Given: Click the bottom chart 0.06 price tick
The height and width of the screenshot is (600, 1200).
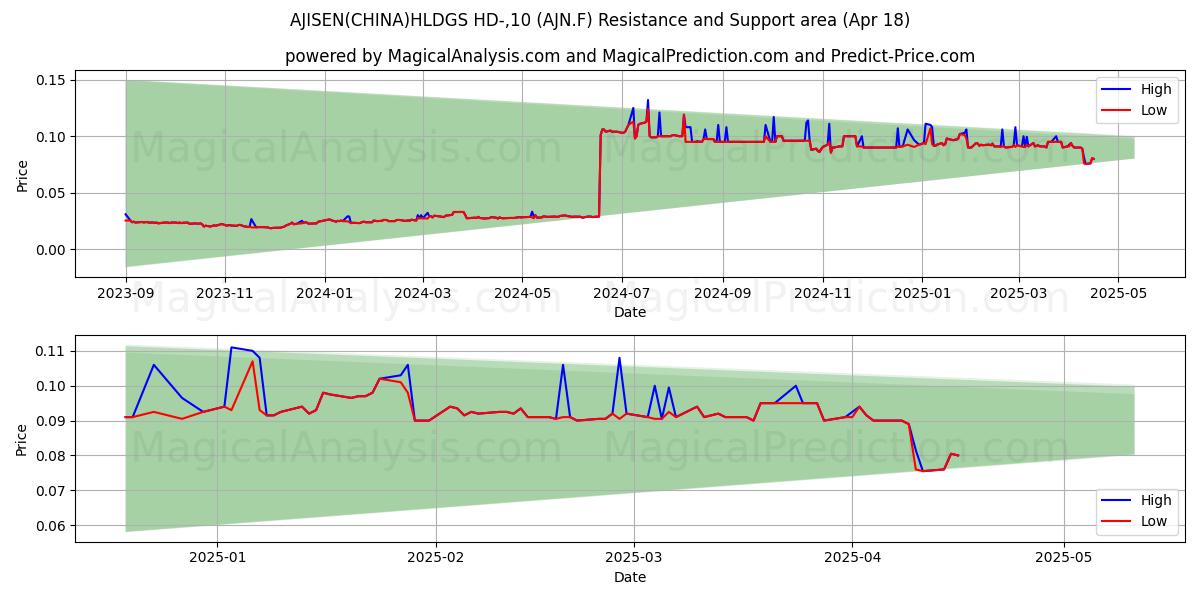Looking at the screenshot, I should pyautogui.click(x=50, y=526).
